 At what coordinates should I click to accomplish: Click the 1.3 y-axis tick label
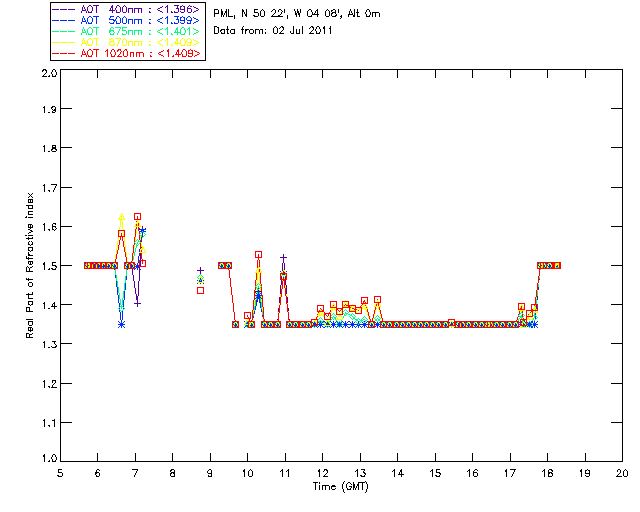point(49,344)
